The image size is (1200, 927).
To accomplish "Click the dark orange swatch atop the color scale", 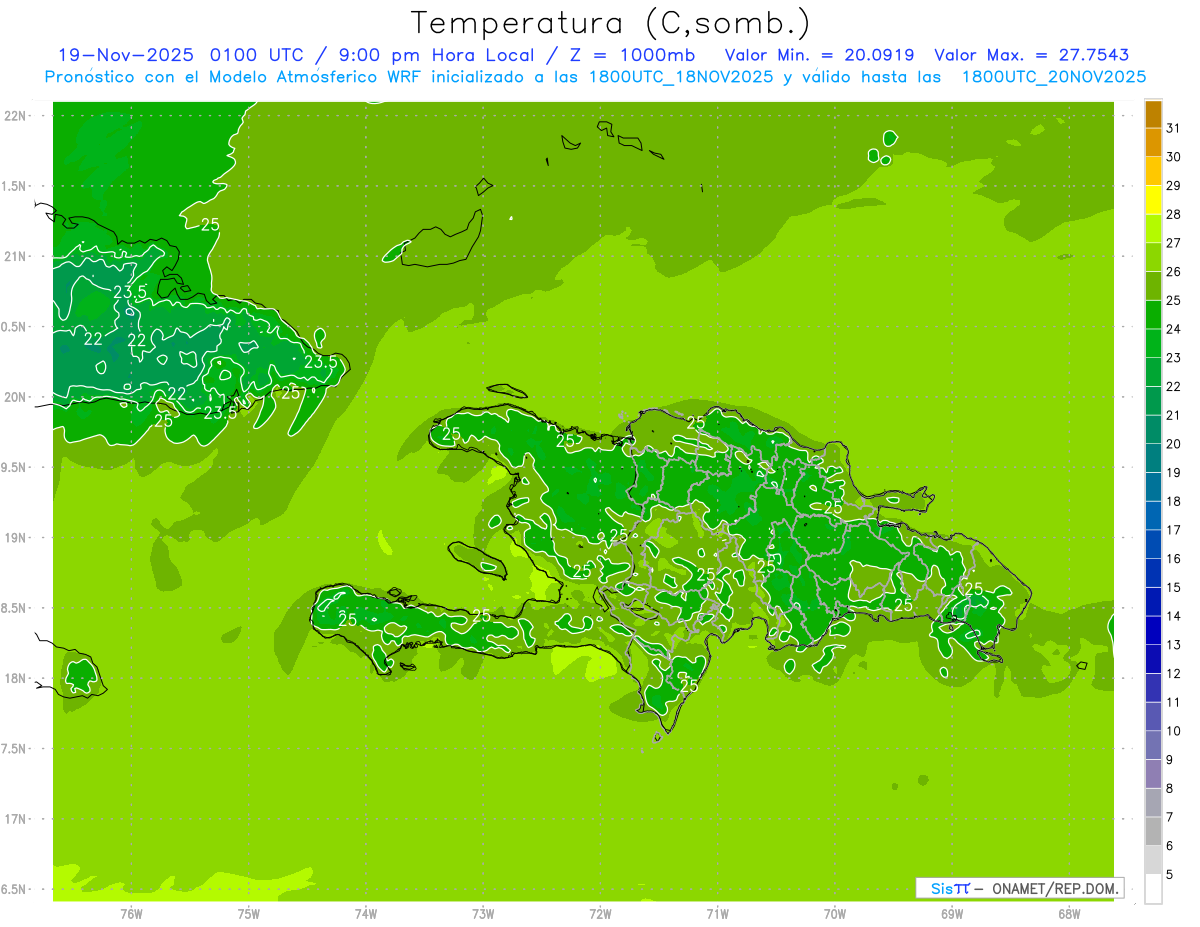I will [x=1153, y=114].
